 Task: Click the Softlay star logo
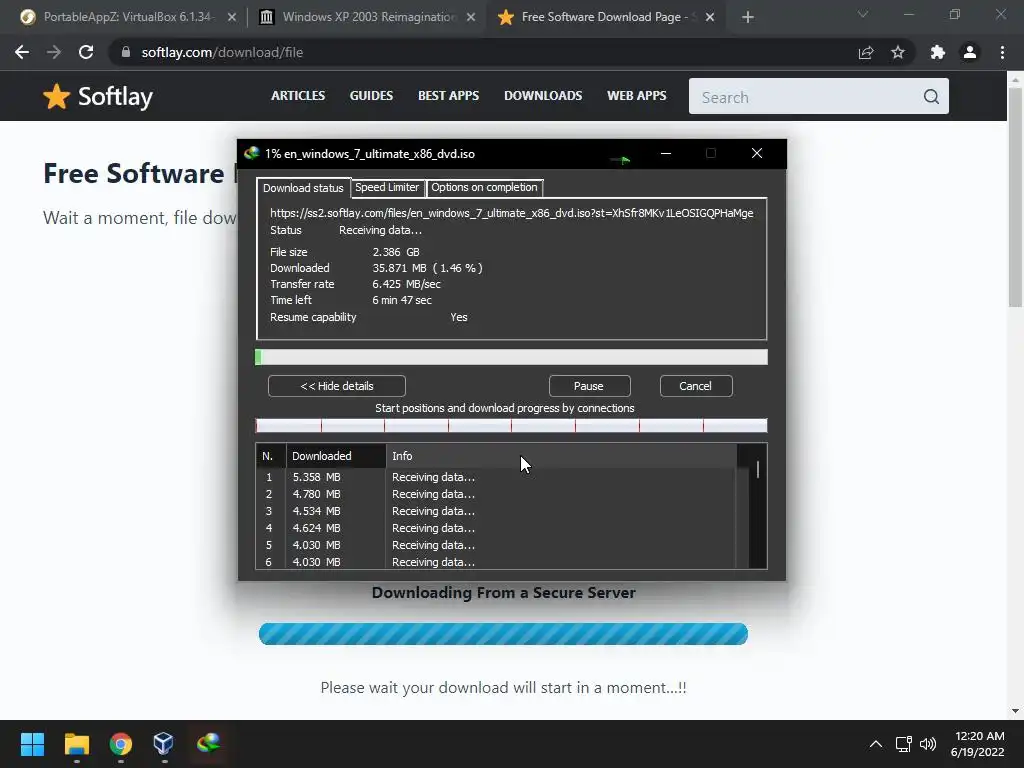pos(56,97)
